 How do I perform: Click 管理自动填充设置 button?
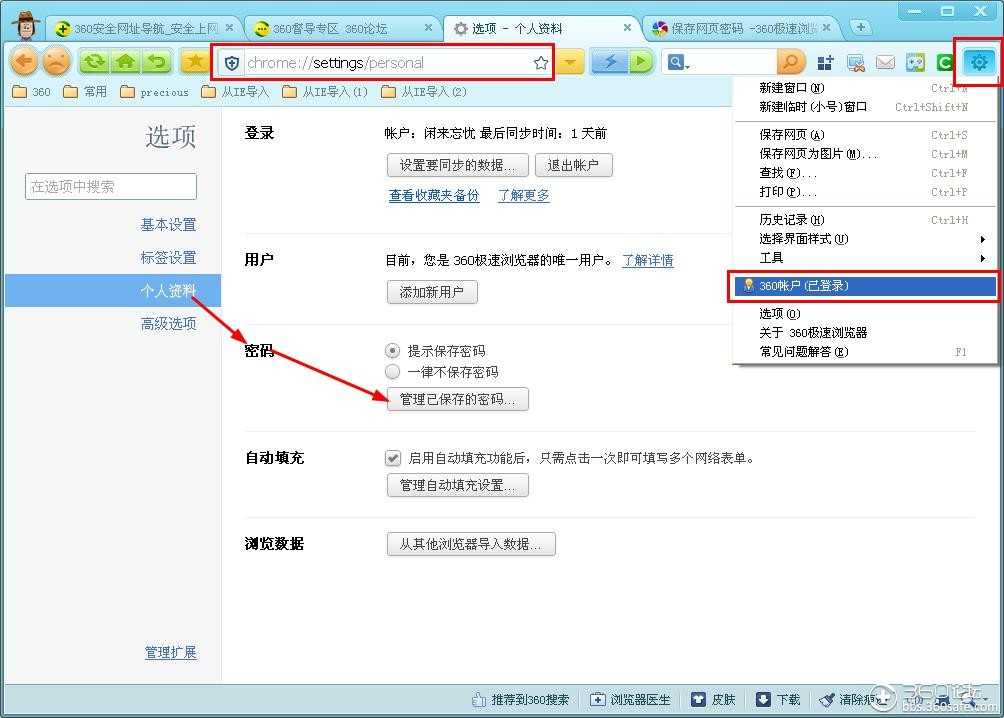pos(458,485)
